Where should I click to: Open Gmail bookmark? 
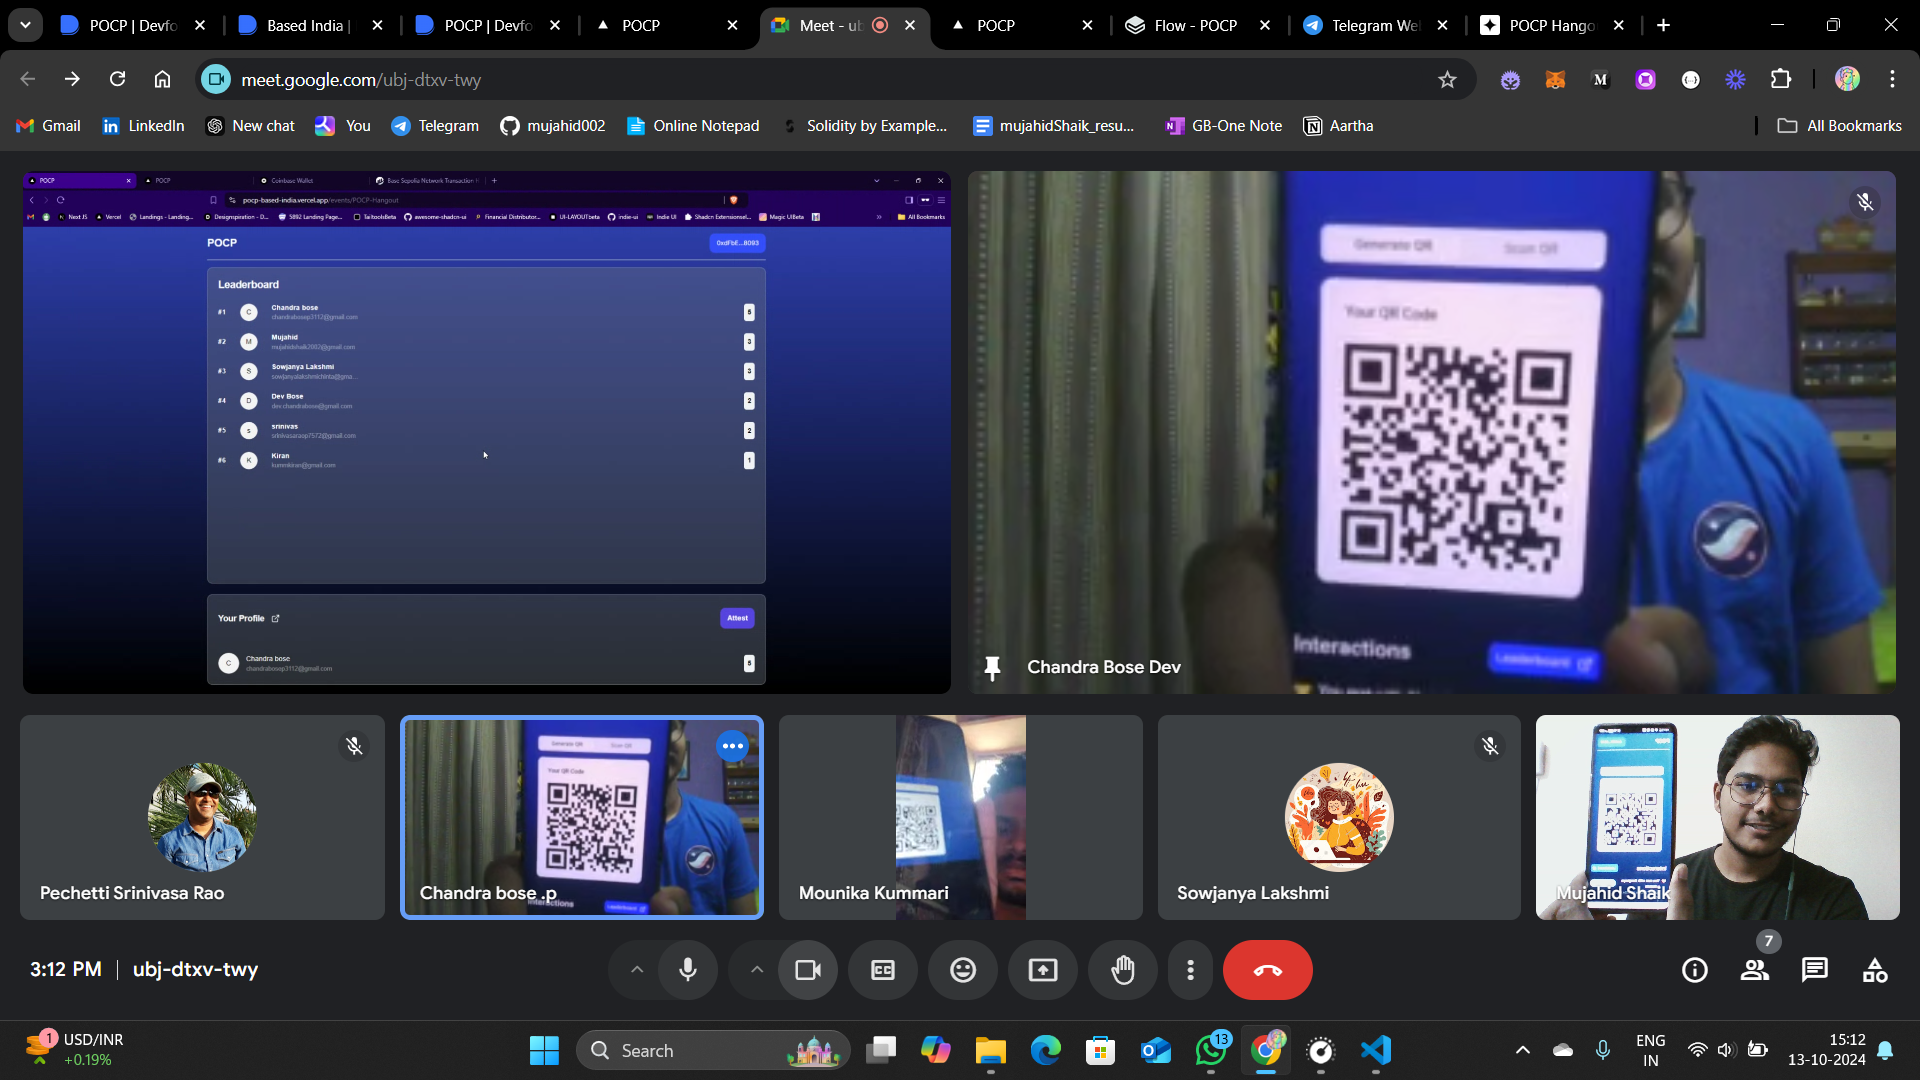point(48,126)
